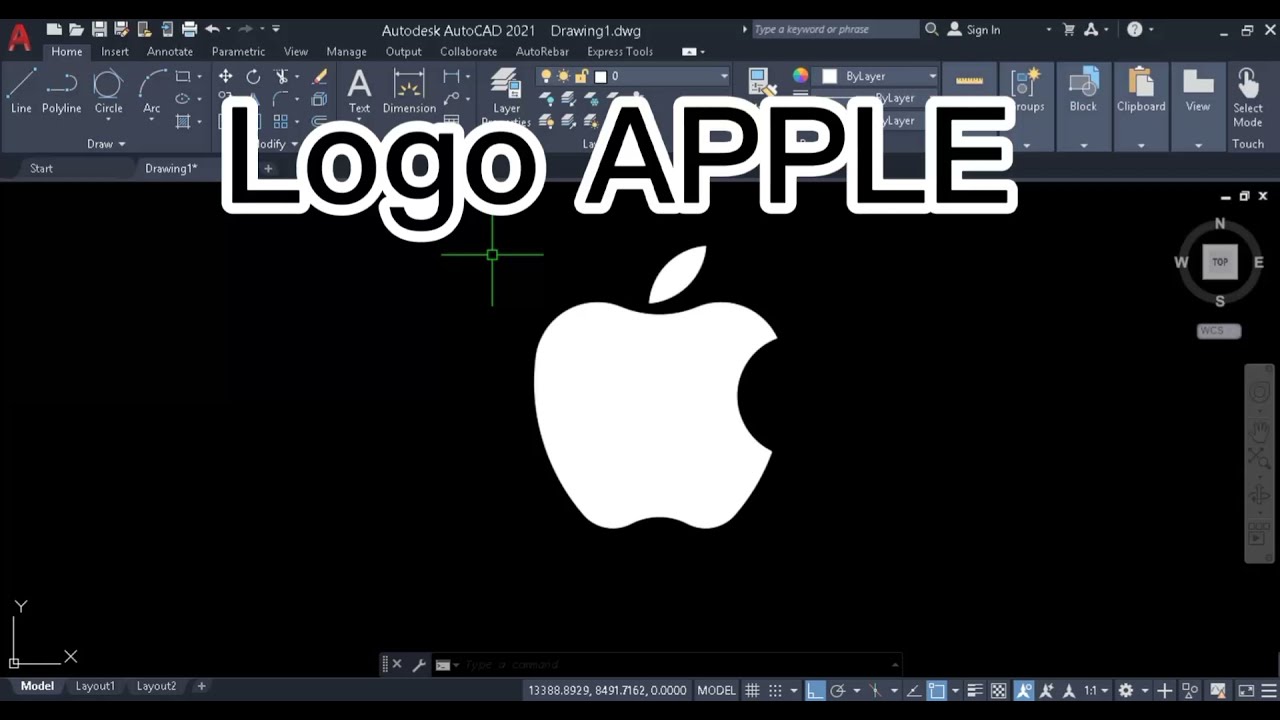Open the AutoCAD application menu logo
Image resolution: width=1280 pixels, height=720 pixels.
pos(19,37)
